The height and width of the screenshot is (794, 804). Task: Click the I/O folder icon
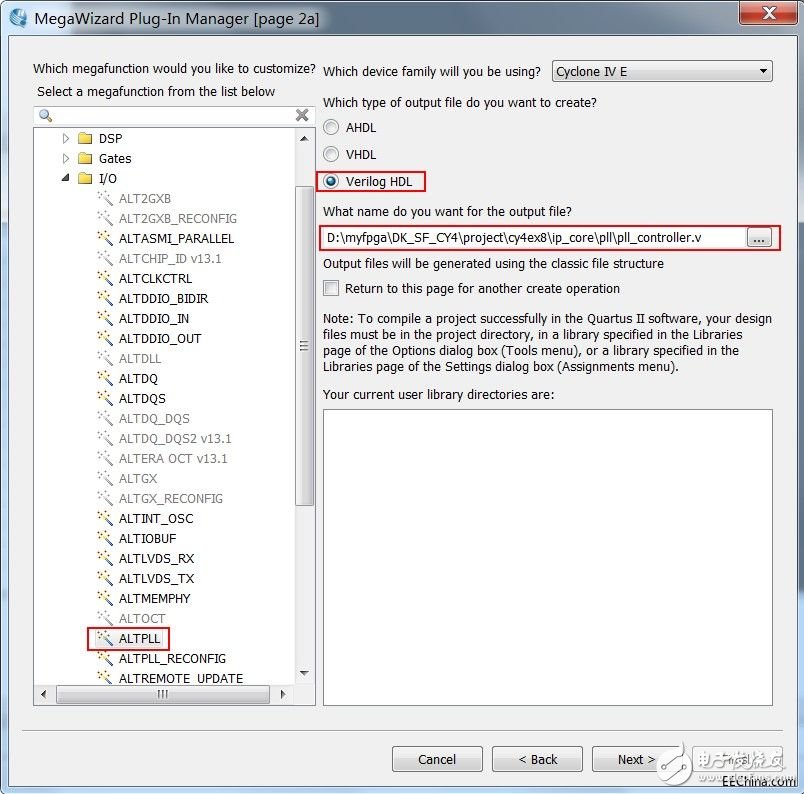tap(85, 178)
